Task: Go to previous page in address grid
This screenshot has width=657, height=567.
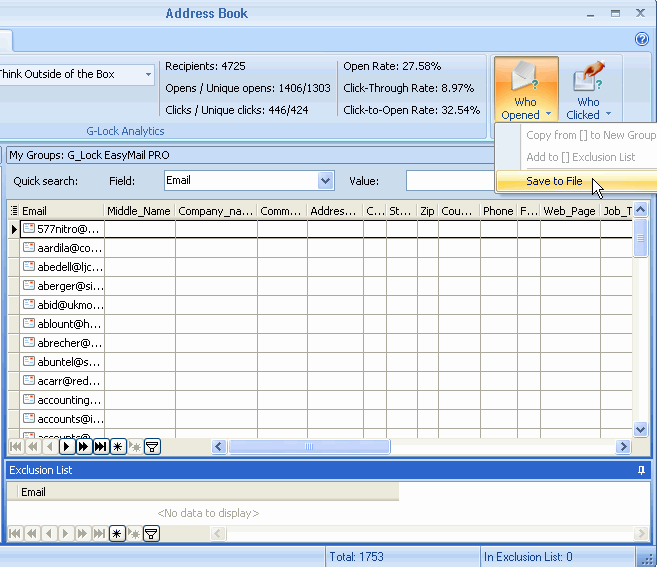Action: click(x=33, y=447)
